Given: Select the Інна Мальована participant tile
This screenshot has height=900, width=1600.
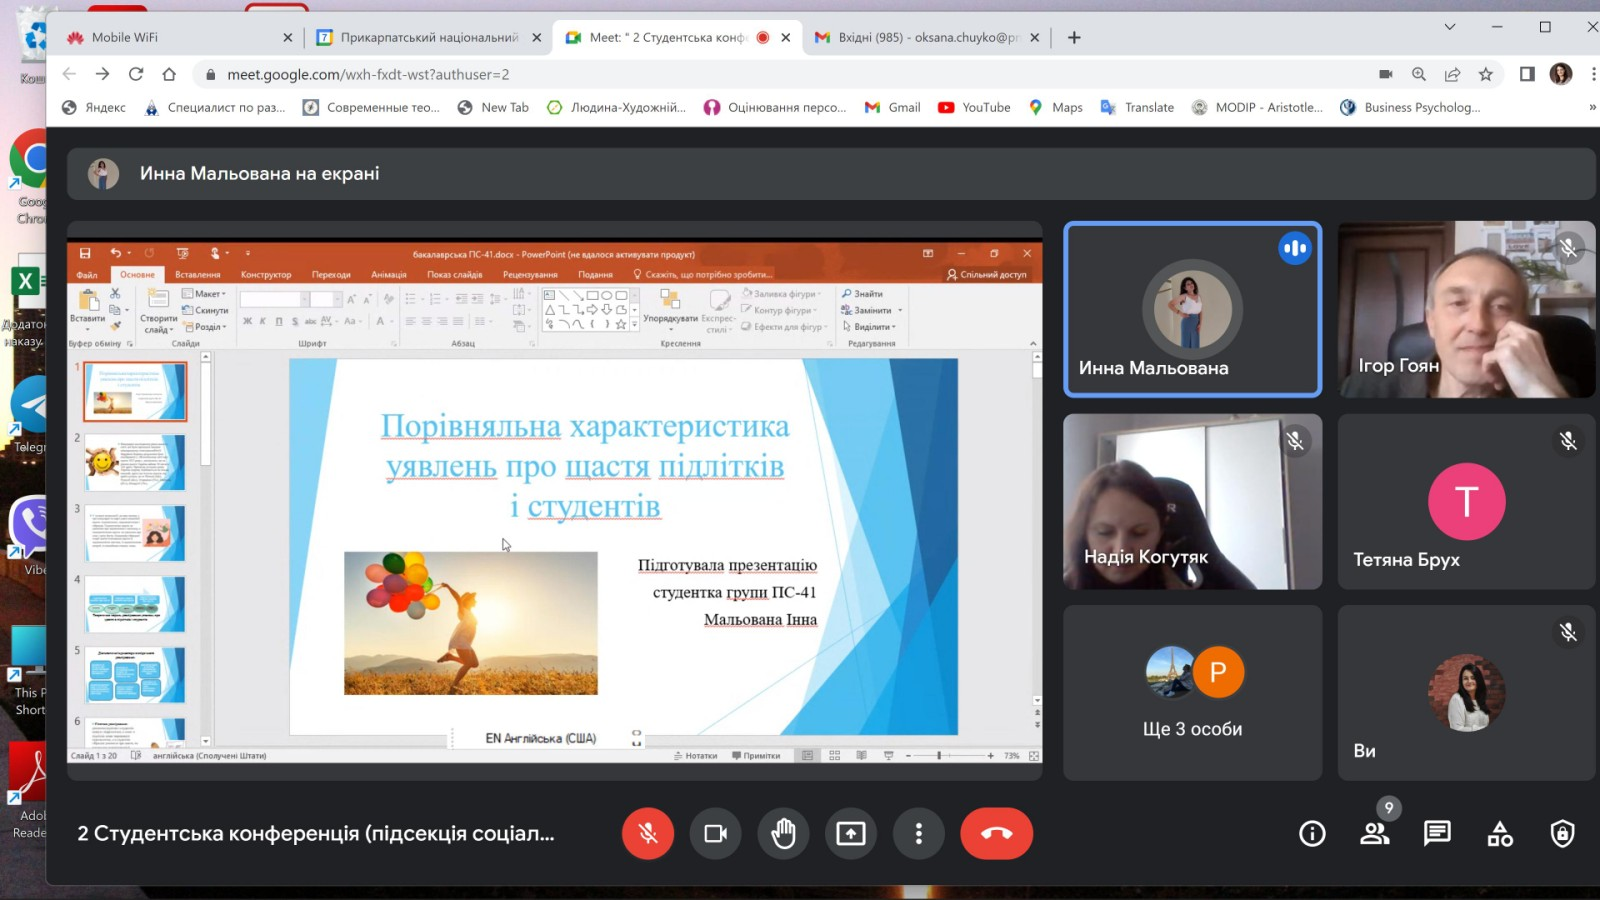Looking at the screenshot, I should [x=1192, y=309].
